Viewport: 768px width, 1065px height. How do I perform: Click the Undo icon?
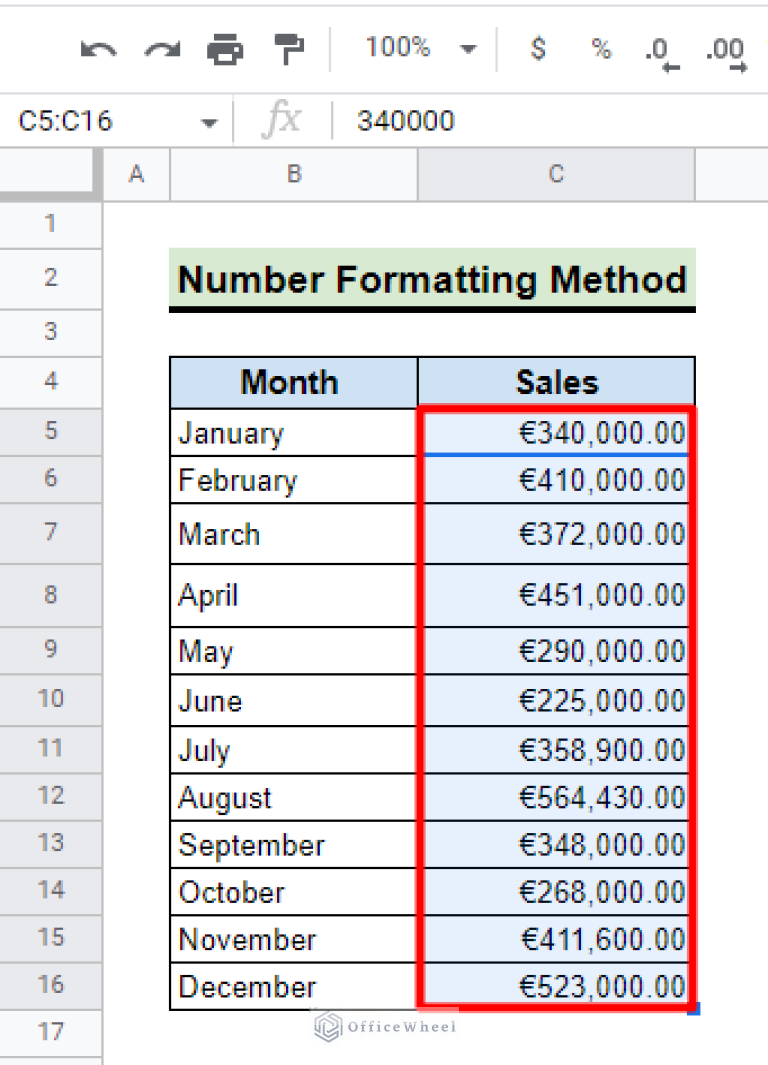97,49
